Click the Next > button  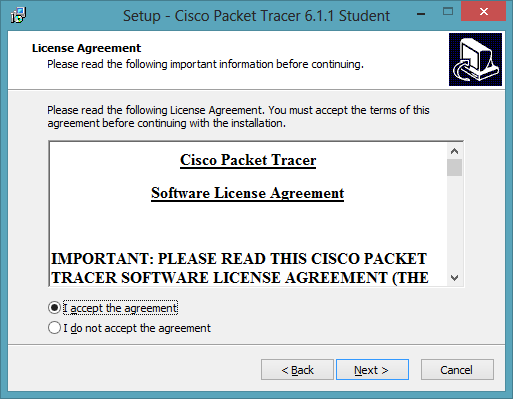(372, 370)
